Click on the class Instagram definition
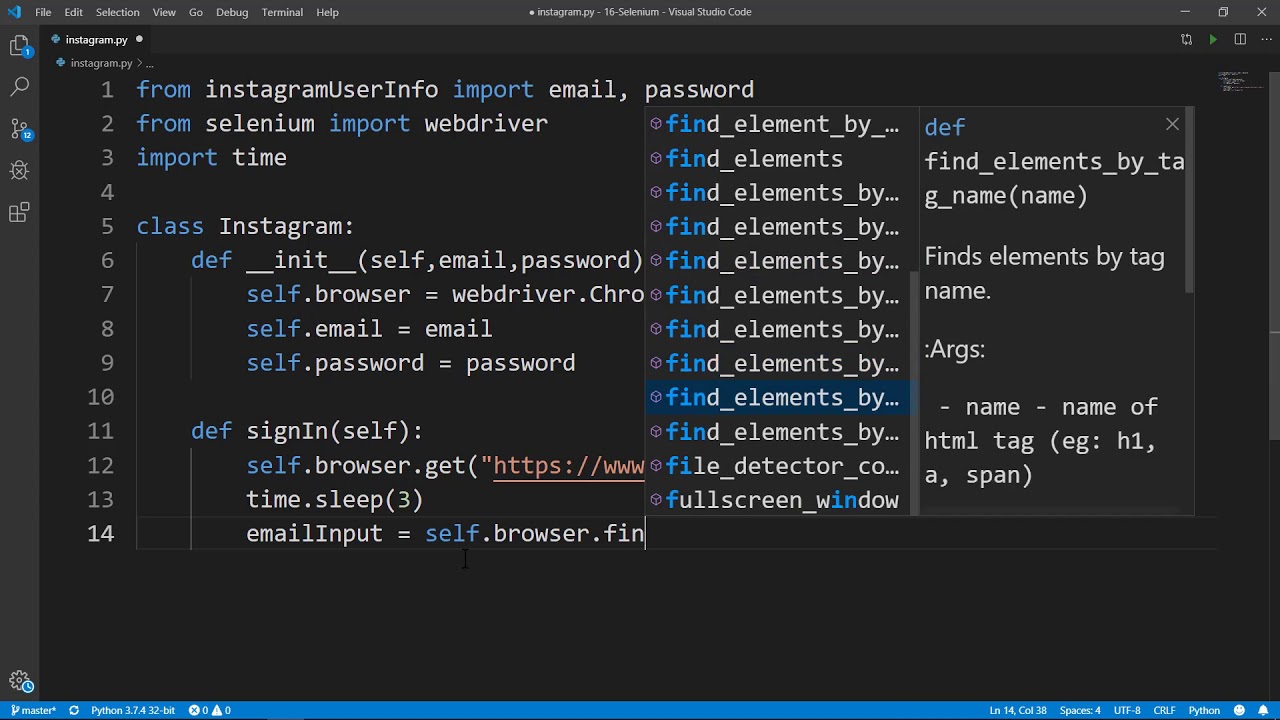Image resolution: width=1280 pixels, height=720 pixels. click(x=245, y=226)
